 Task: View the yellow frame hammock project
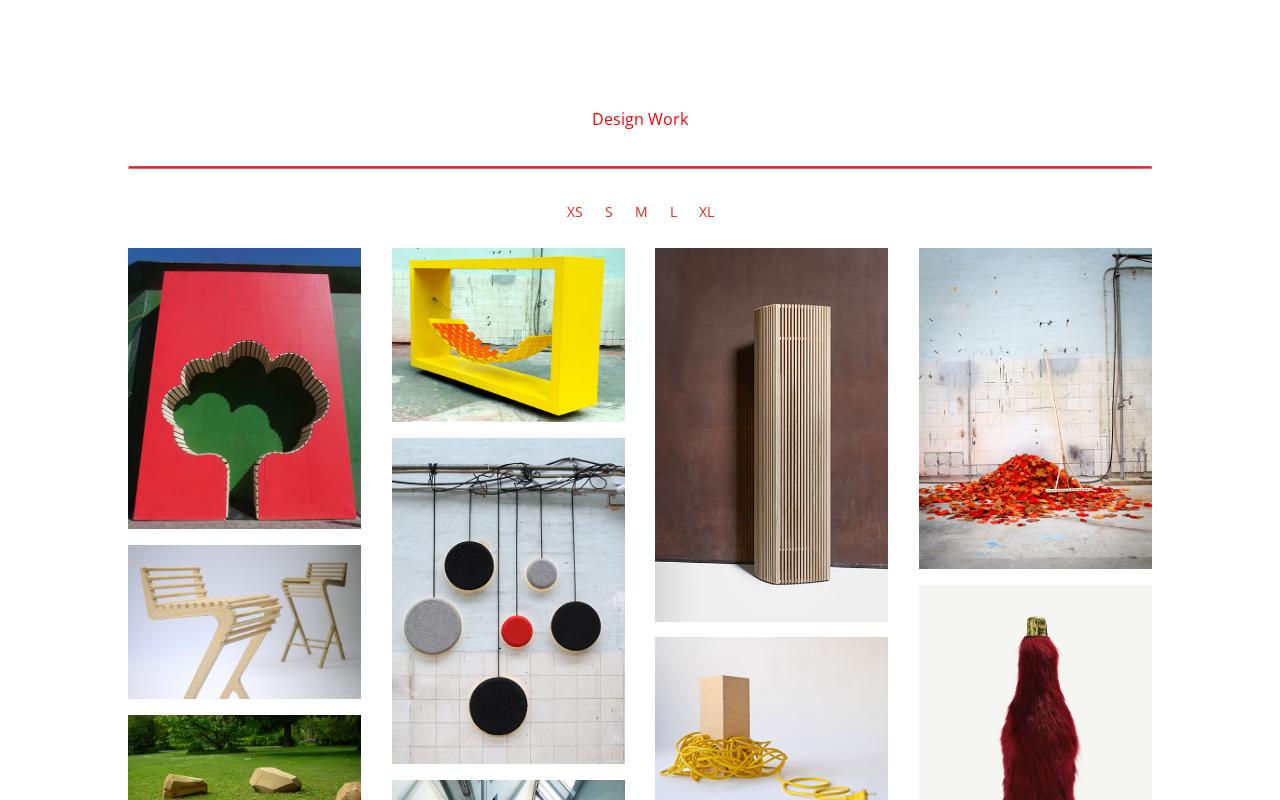coord(508,335)
